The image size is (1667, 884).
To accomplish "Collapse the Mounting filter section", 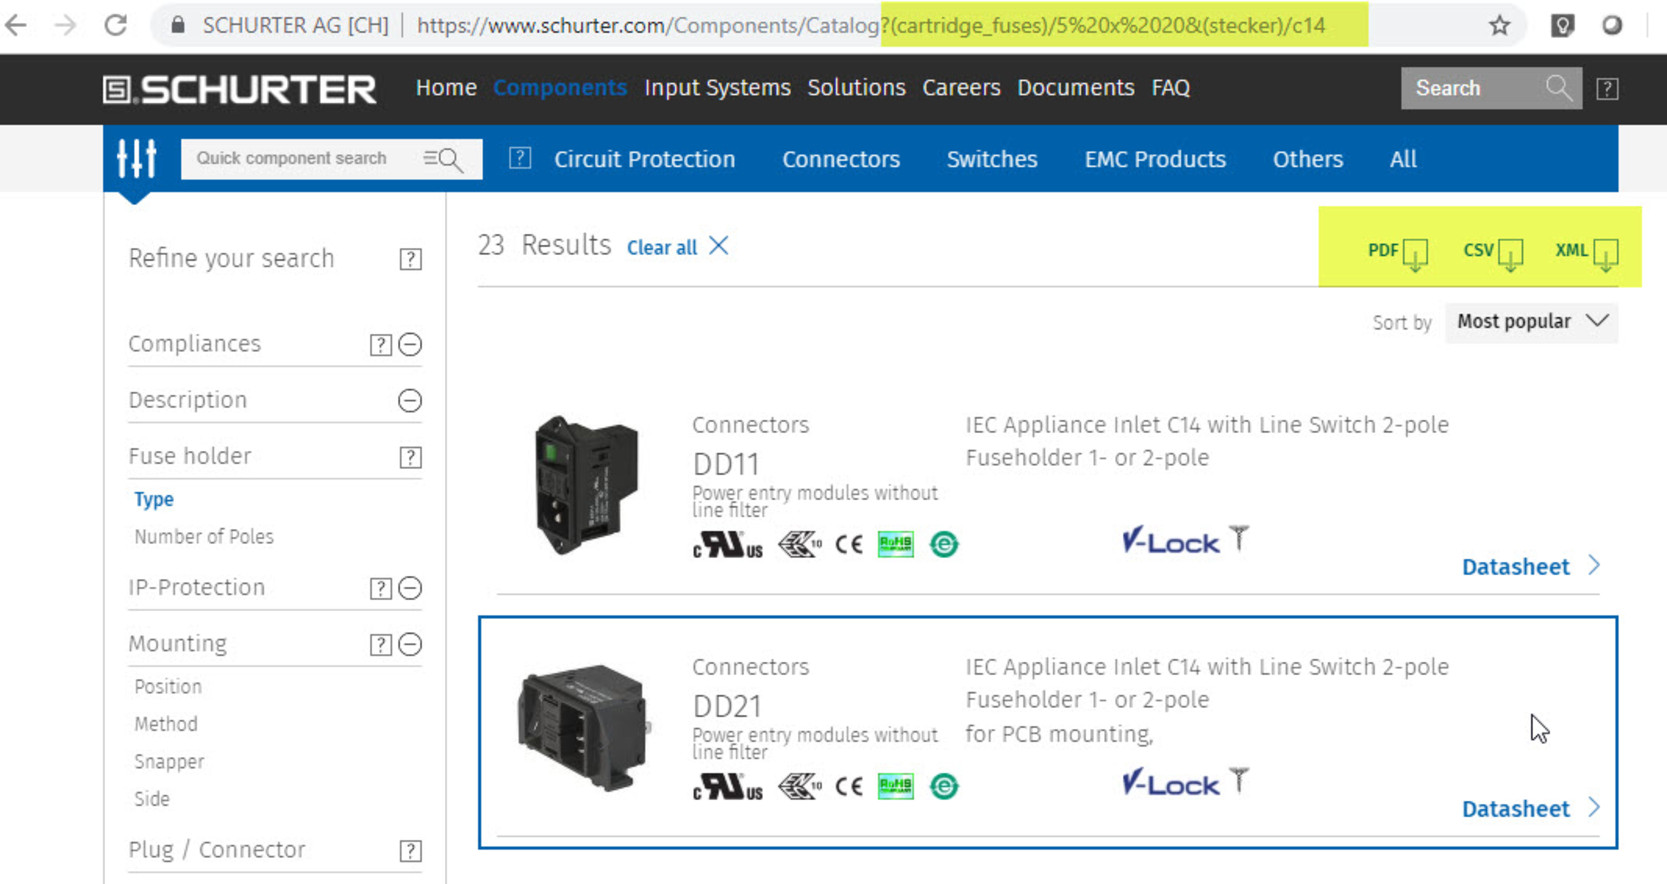I will point(410,645).
